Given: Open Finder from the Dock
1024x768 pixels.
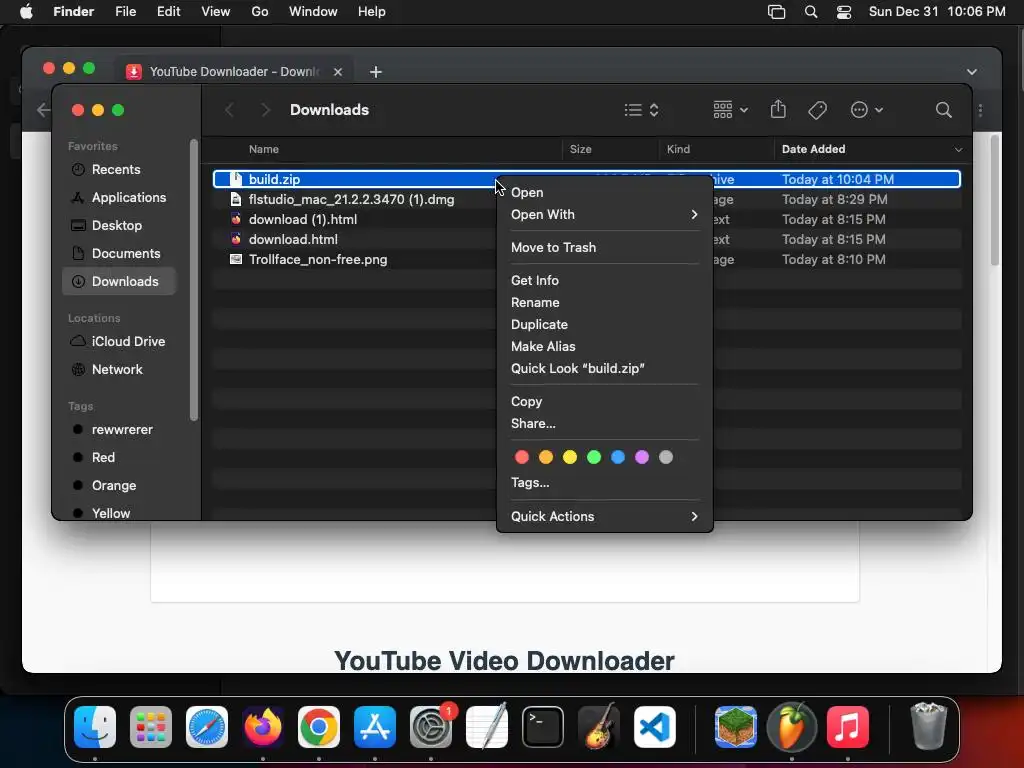Looking at the screenshot, I should click(95, 727).
